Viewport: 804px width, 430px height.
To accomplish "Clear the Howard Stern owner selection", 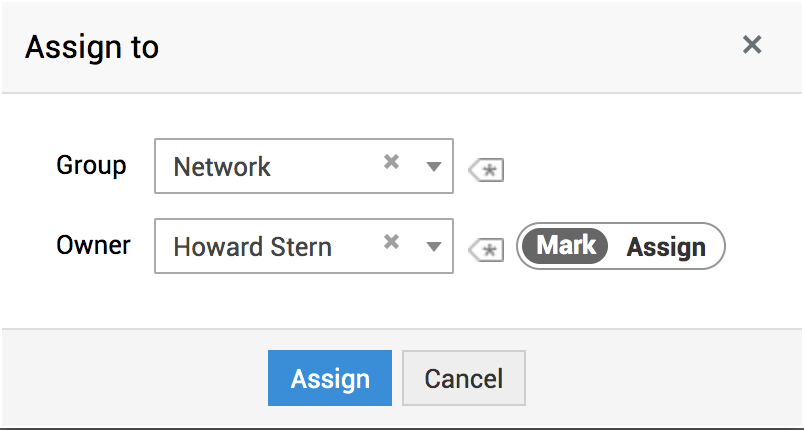I will [392, 243].
